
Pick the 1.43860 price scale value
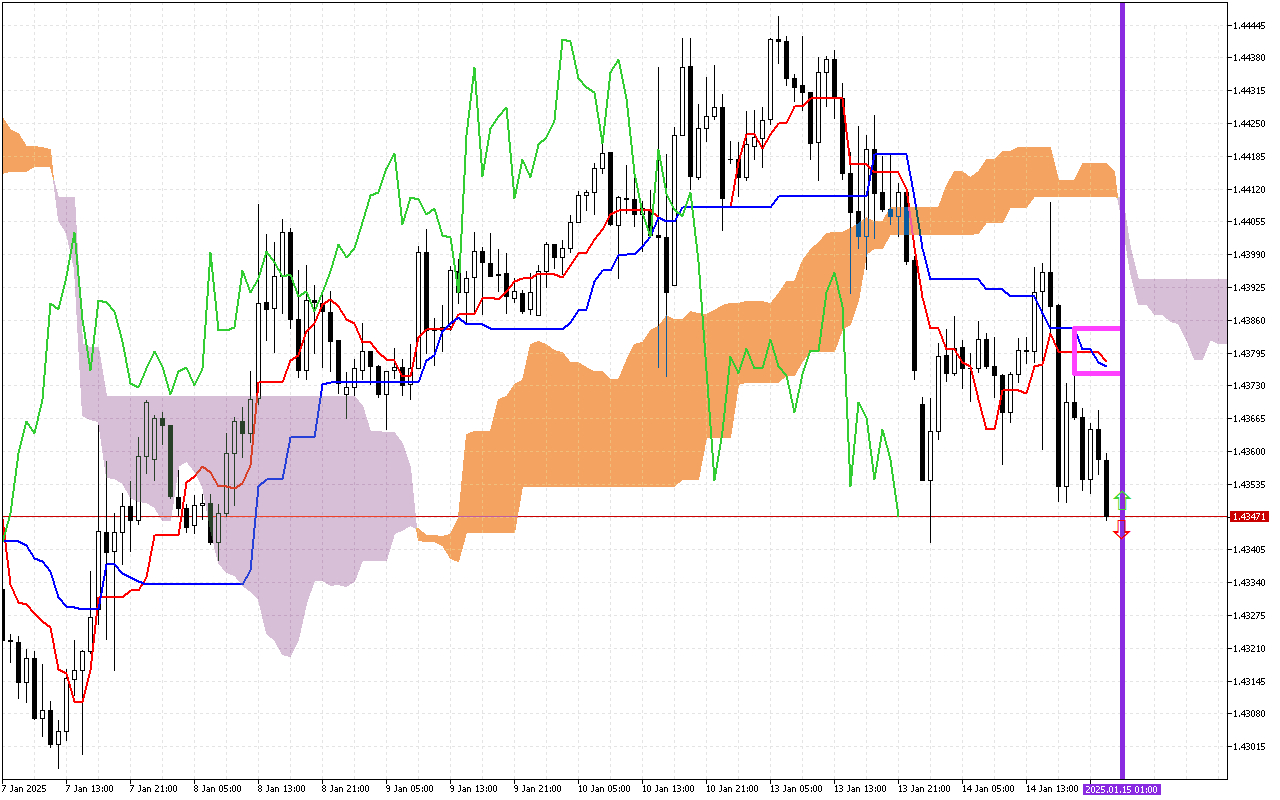(1250, 320)
